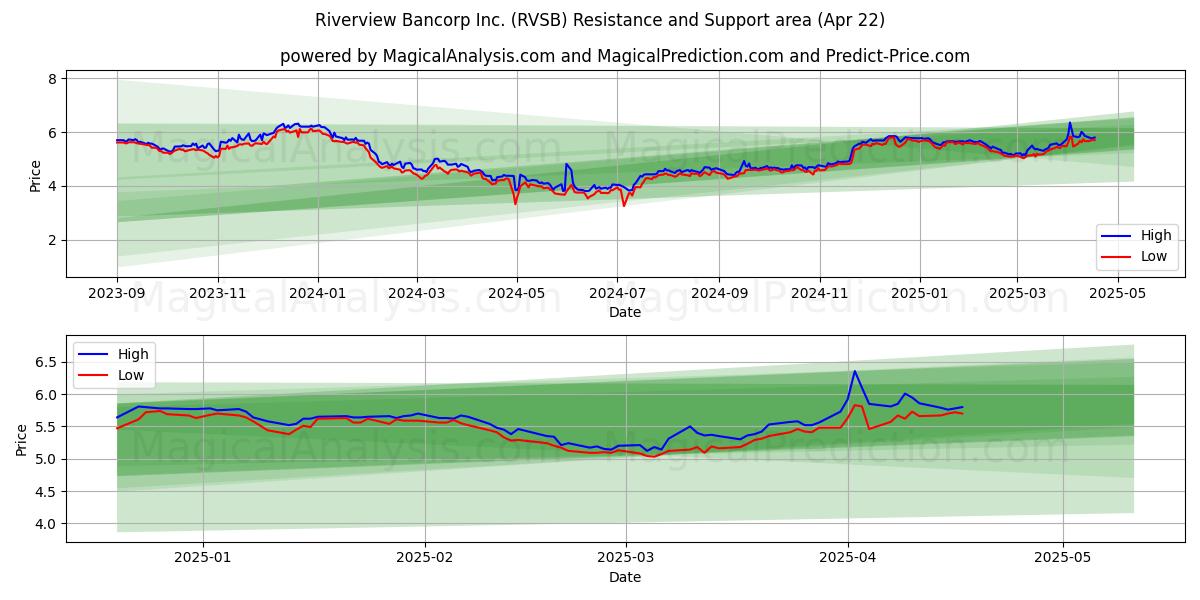
Task: Click the '6.5' tick on the bottom price axis
Action: point(47,363)
